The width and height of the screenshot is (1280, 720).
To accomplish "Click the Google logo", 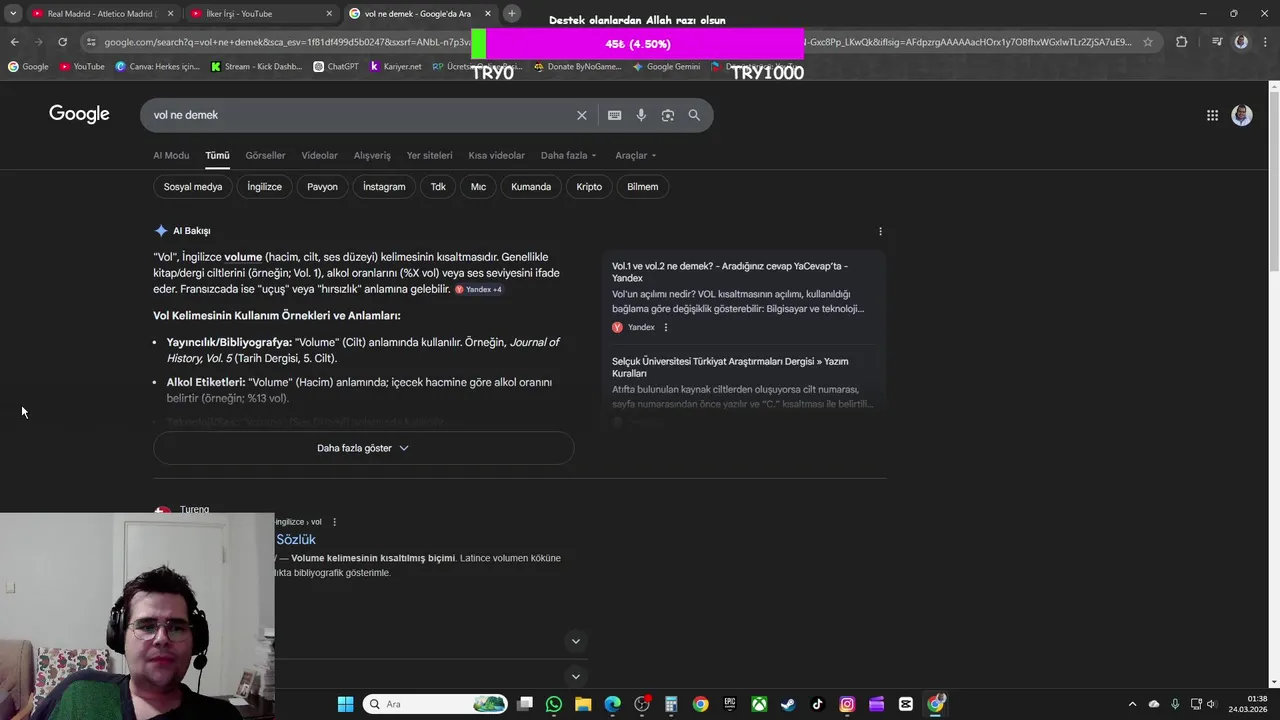I will click(79, 114).
